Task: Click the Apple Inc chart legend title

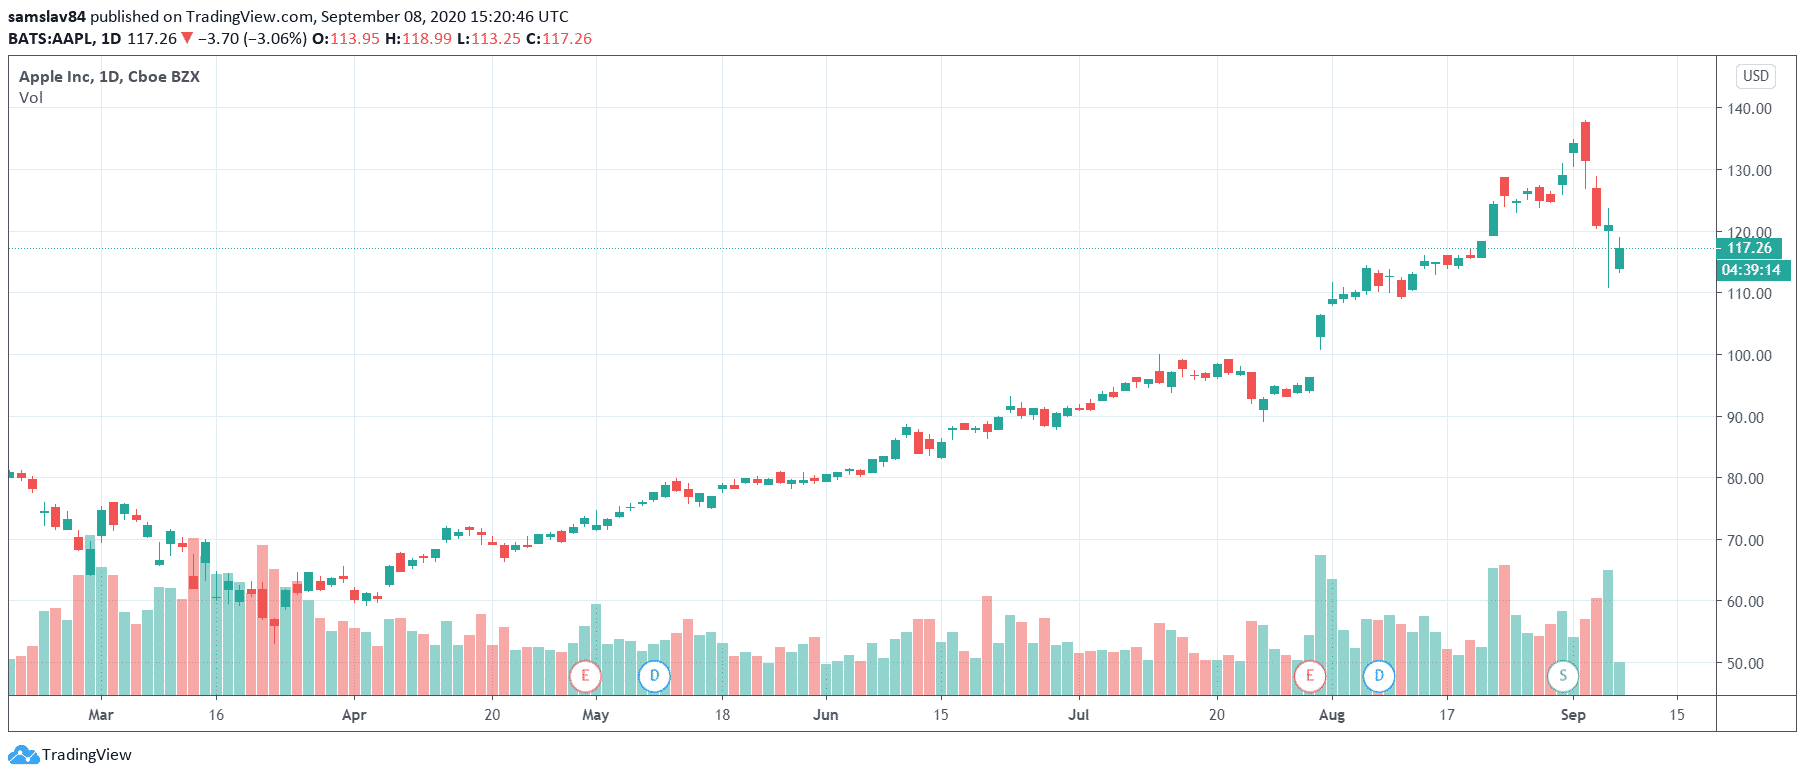Action: pyautogui.click(x=109, y=77)
